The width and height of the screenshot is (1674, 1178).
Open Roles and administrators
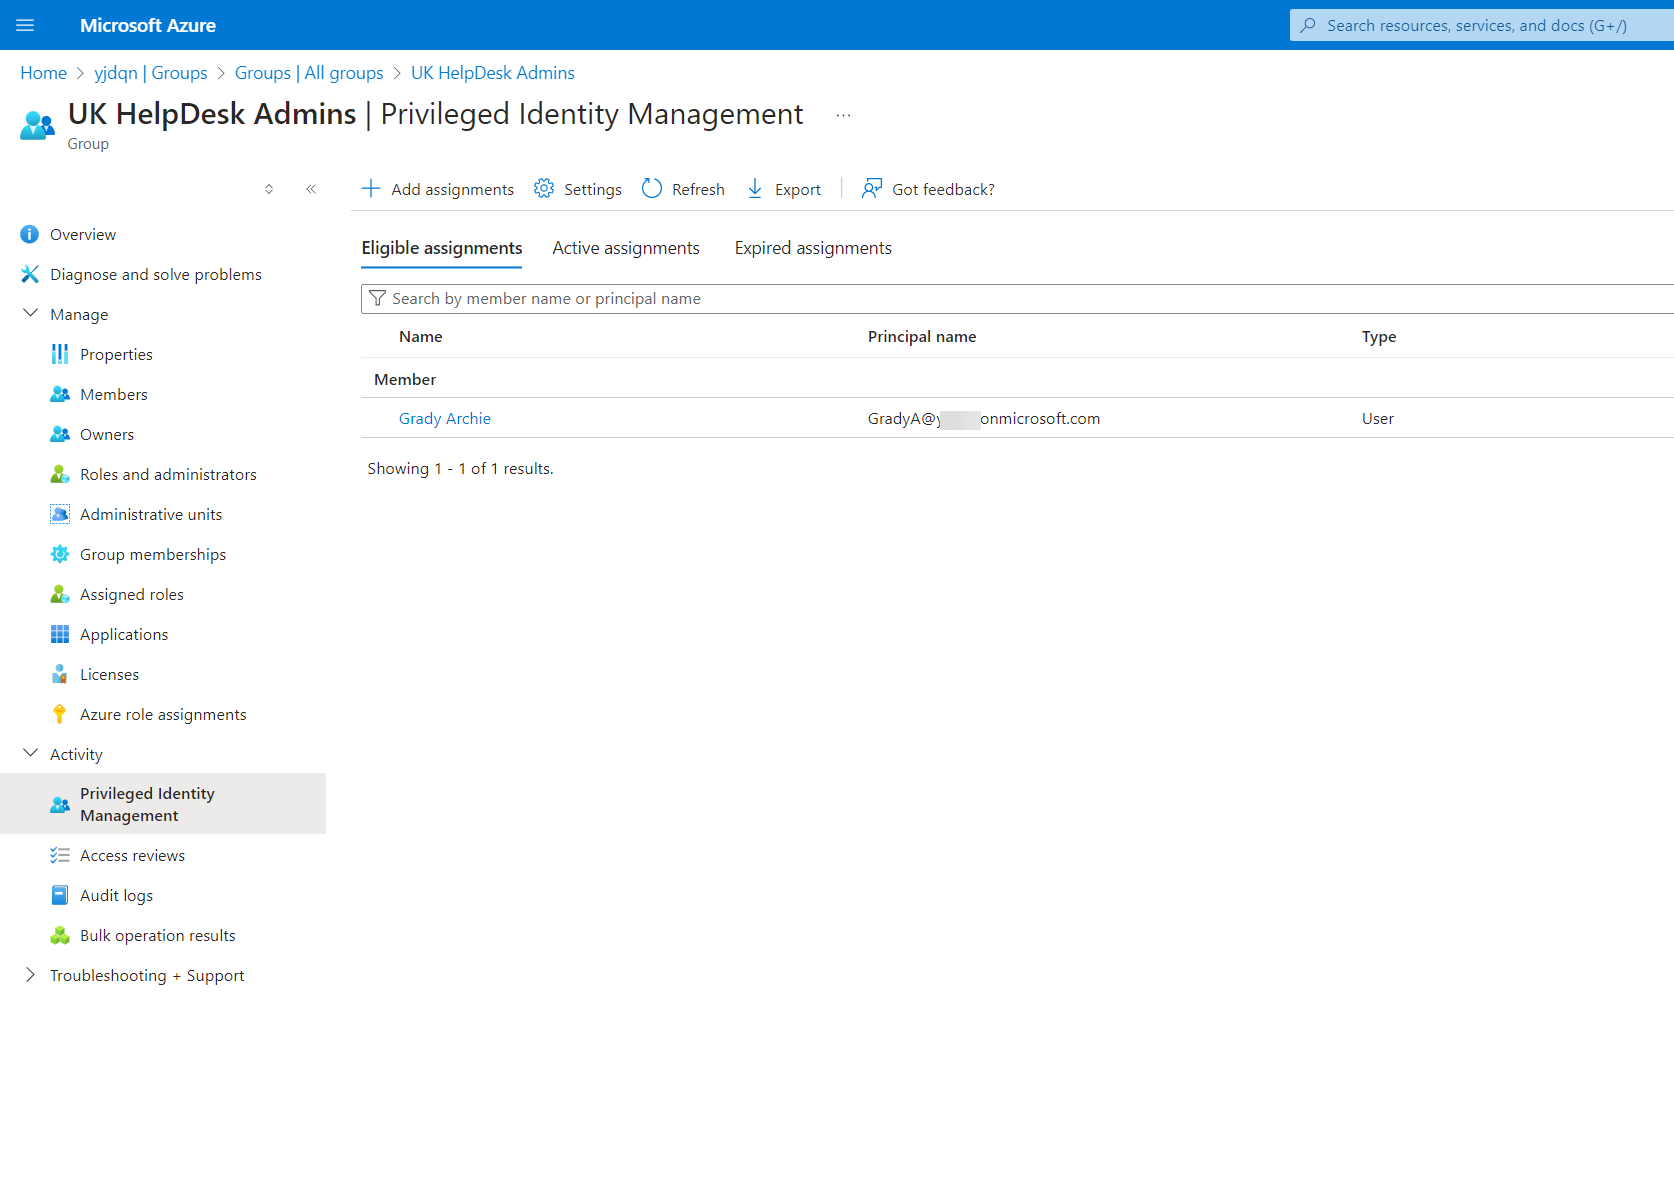click(168, 474)
